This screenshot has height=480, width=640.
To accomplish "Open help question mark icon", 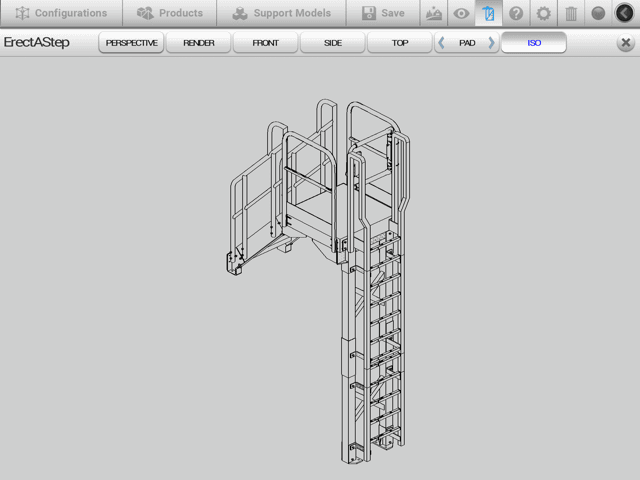I will [x=516, y=13].
